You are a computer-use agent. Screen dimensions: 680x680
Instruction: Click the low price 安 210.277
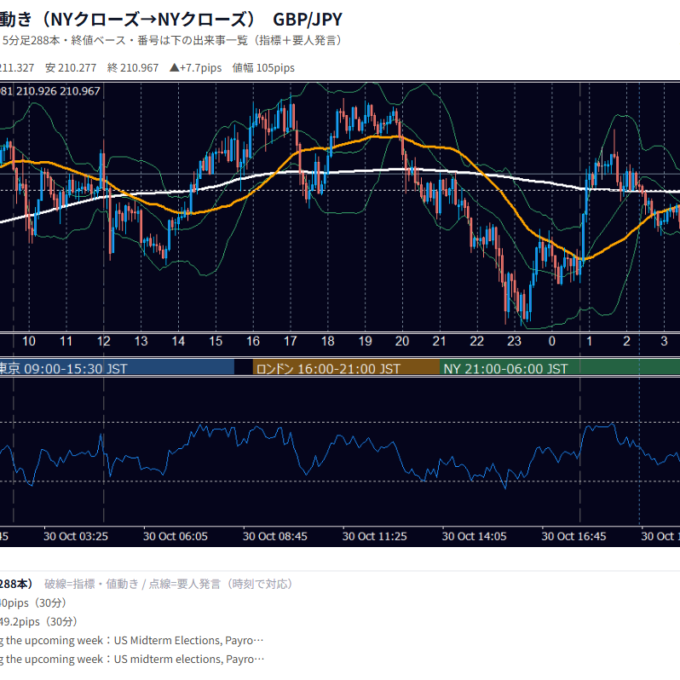[71, 68]
